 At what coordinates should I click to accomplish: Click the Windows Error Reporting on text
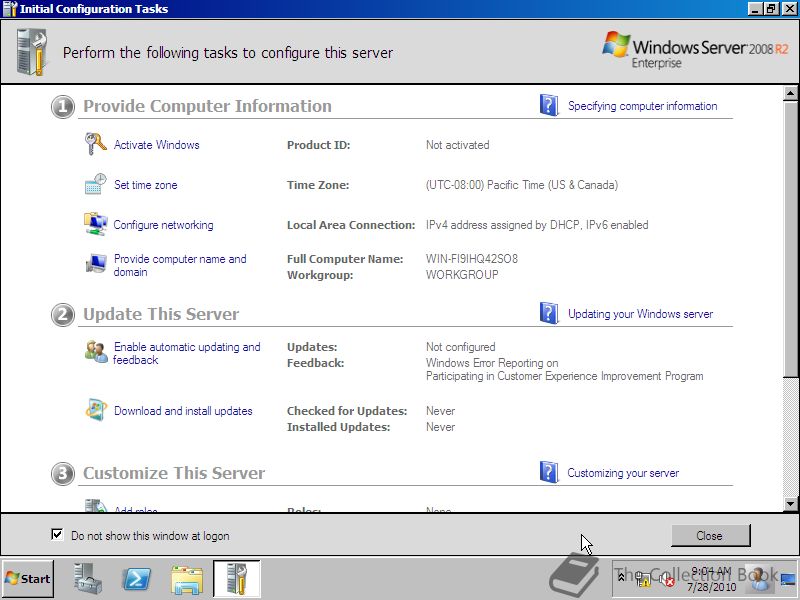tap(492, 363)
